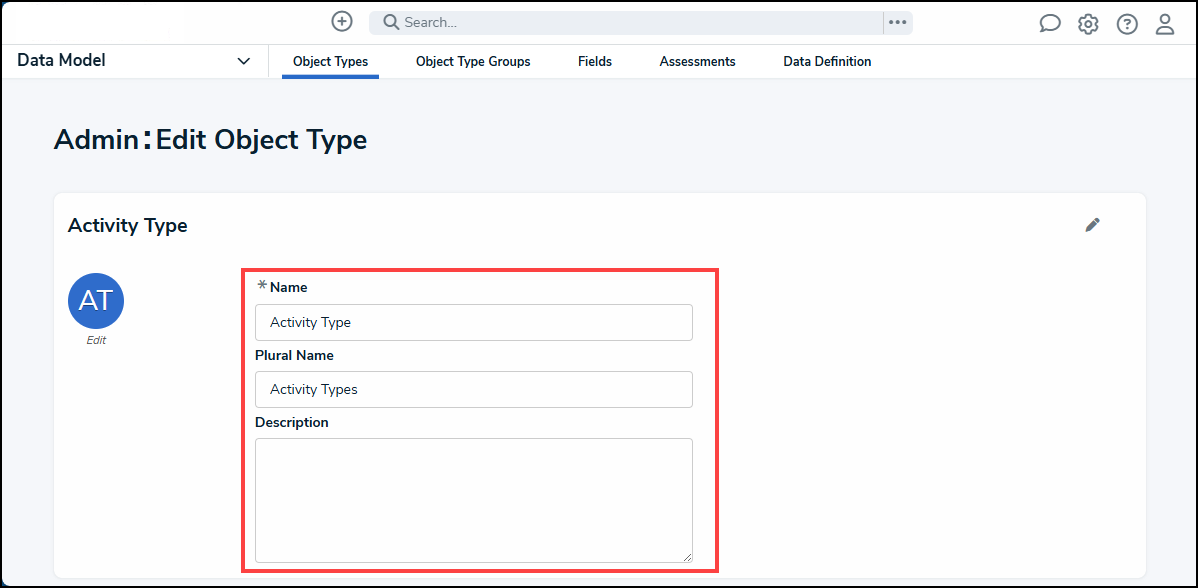
Task: Open the quick create plus icon
Action: (341, 21)
